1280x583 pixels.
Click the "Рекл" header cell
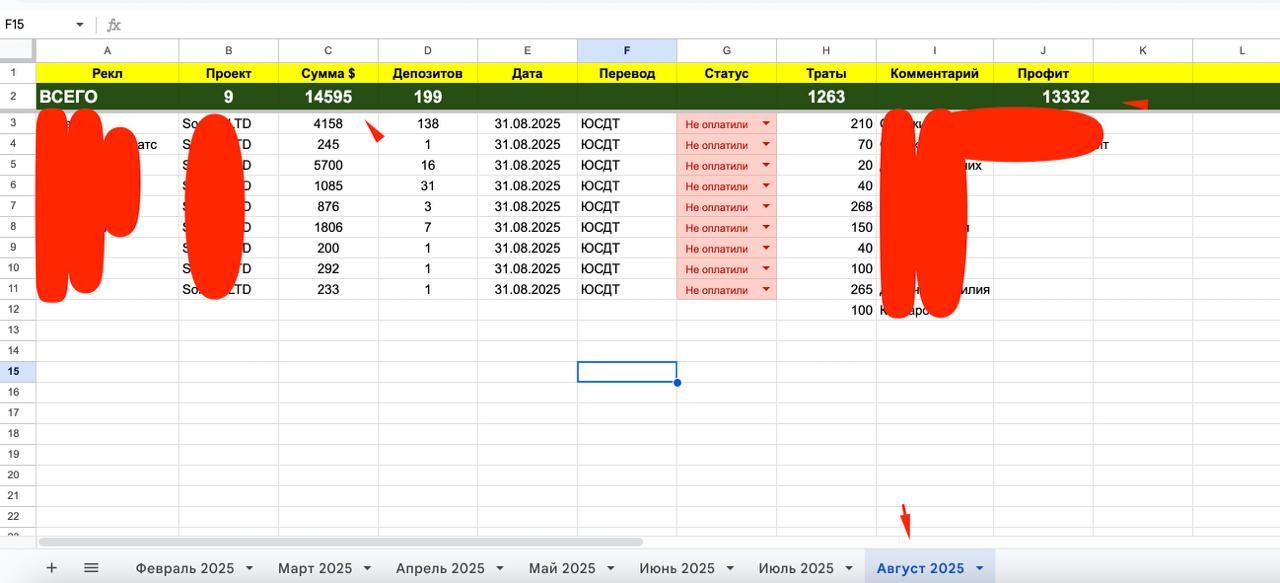click(107, 73)
